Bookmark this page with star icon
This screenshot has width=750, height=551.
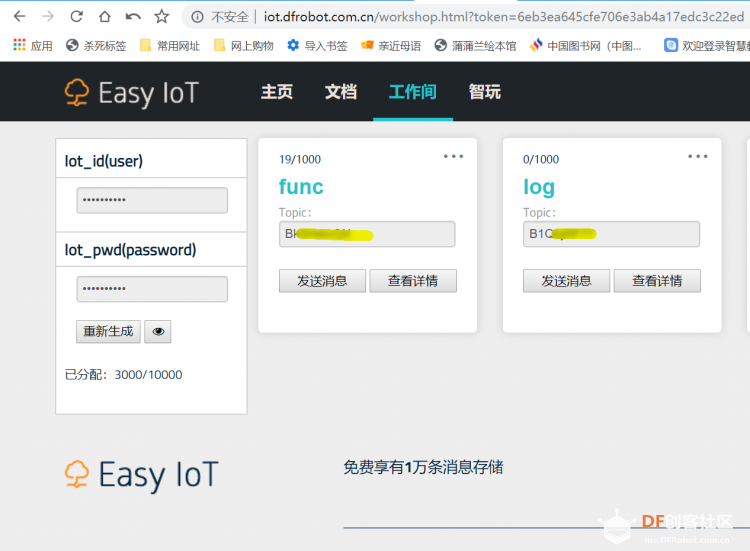coord(162,17)
